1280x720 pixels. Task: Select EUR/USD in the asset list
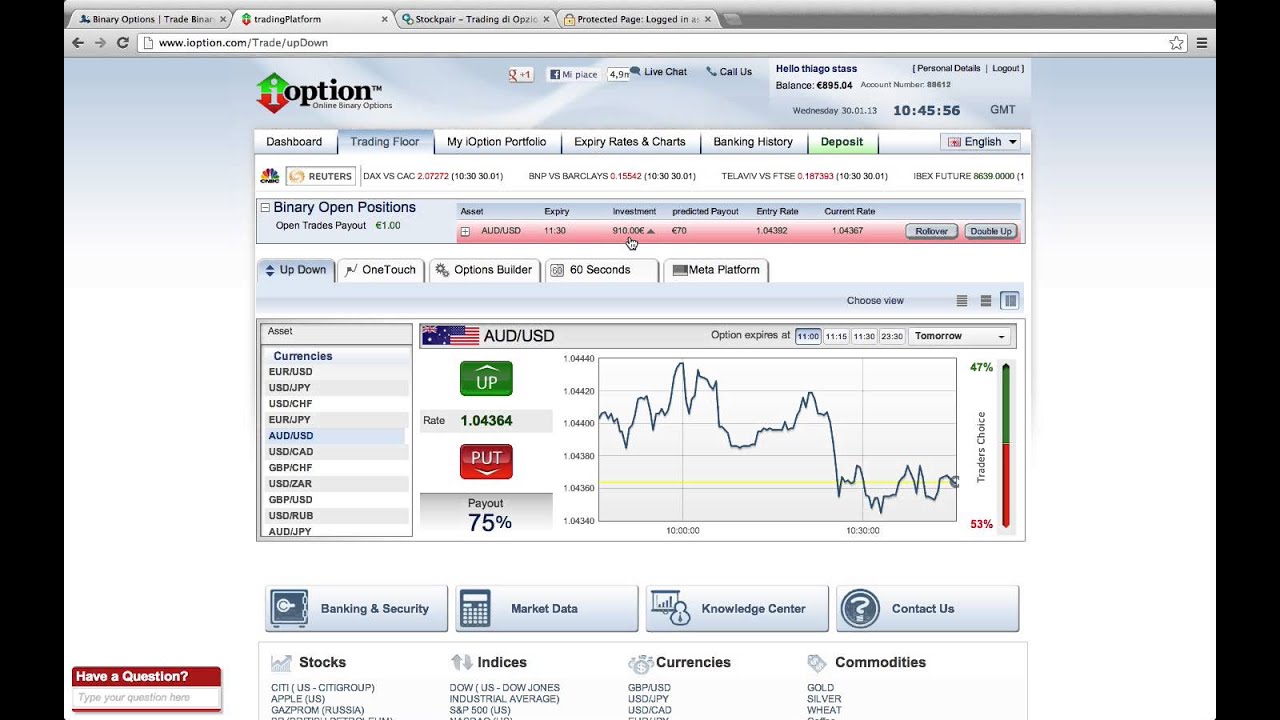pyautogui.click(x=335, y=372)
